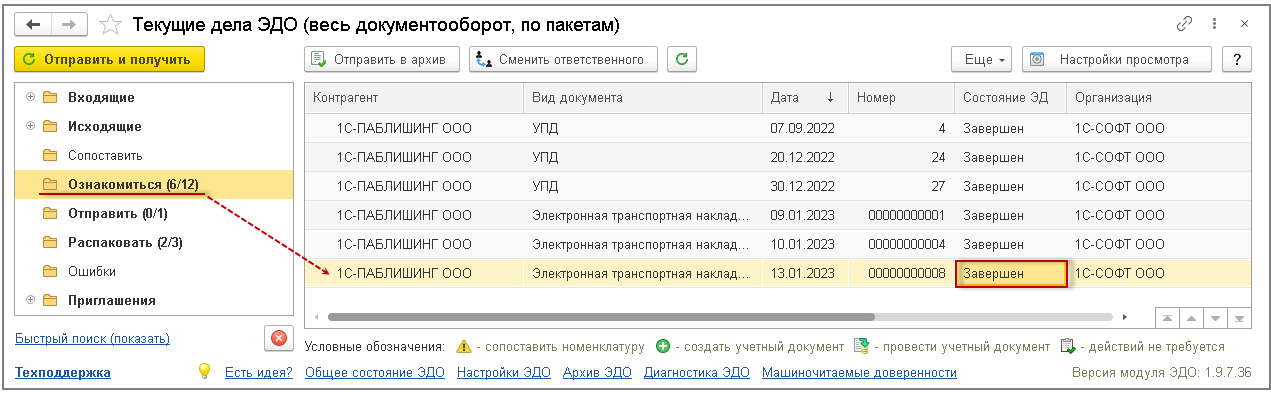Copy link using the chain icon
Viewport: 1271px width, 394px height.
click(x=1185, y=23)
